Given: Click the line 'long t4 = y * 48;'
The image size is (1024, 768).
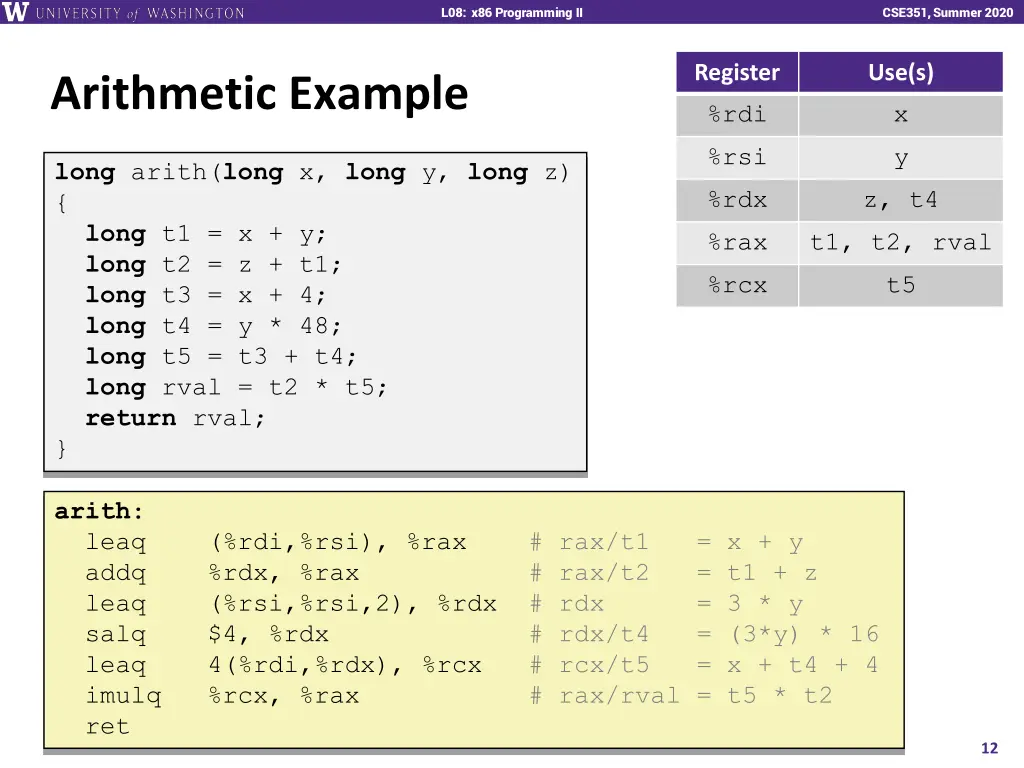Looking at the screenshot, I should click(x=213, y=326).
